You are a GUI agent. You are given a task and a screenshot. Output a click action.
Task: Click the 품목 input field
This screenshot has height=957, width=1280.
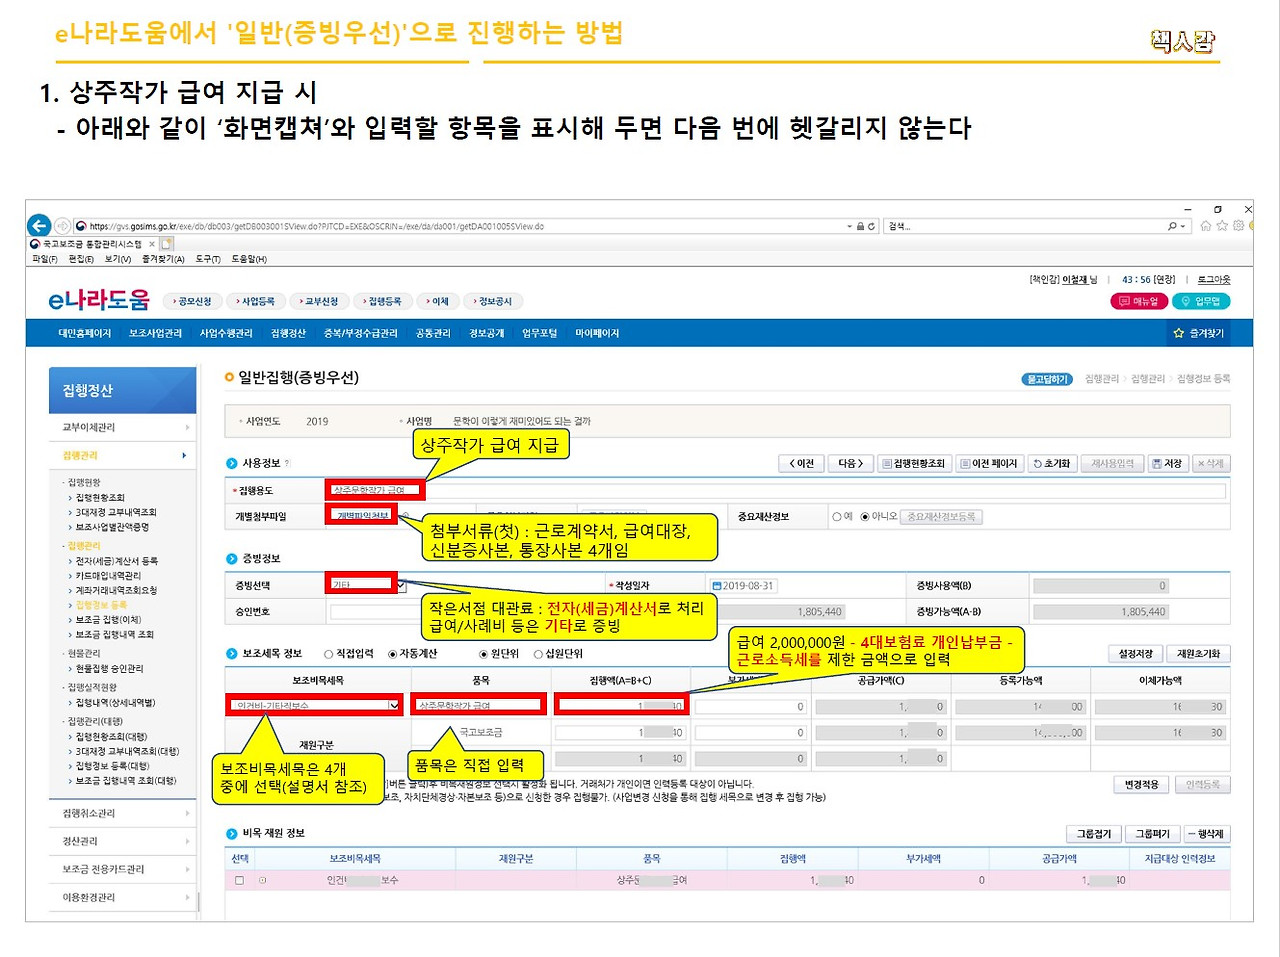pyautogui.click(x=479, y=706)
